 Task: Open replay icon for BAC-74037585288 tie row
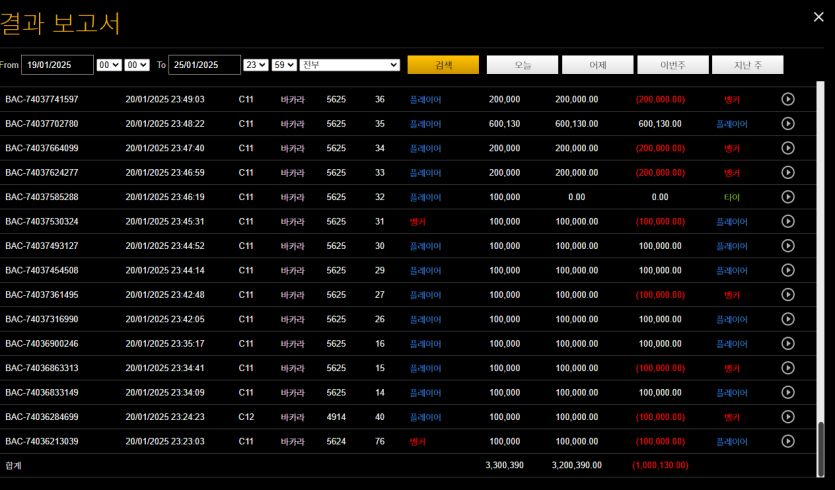coord(787,197)
